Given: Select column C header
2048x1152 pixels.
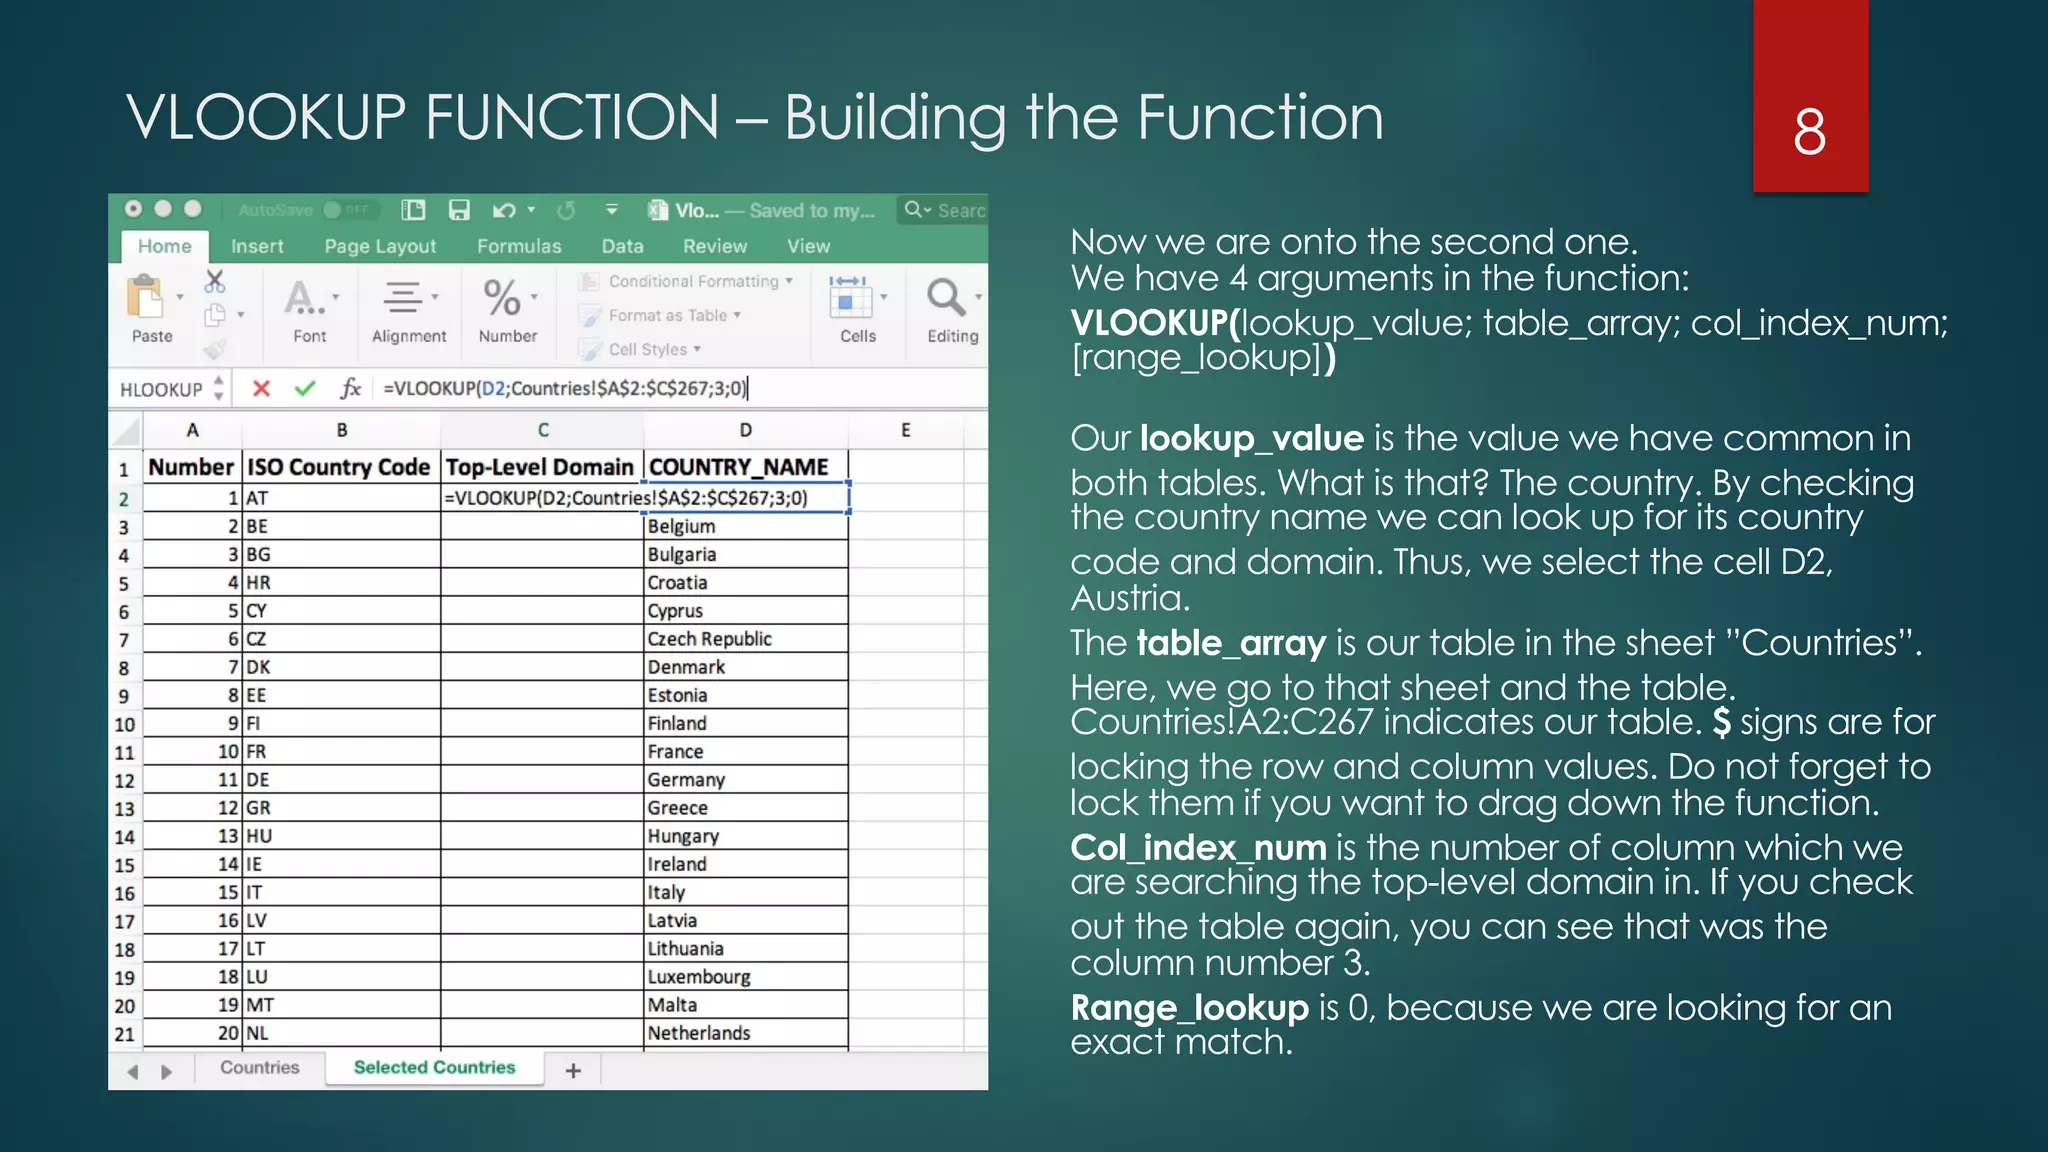Looking at the screenshot, I should click(543, 430).
